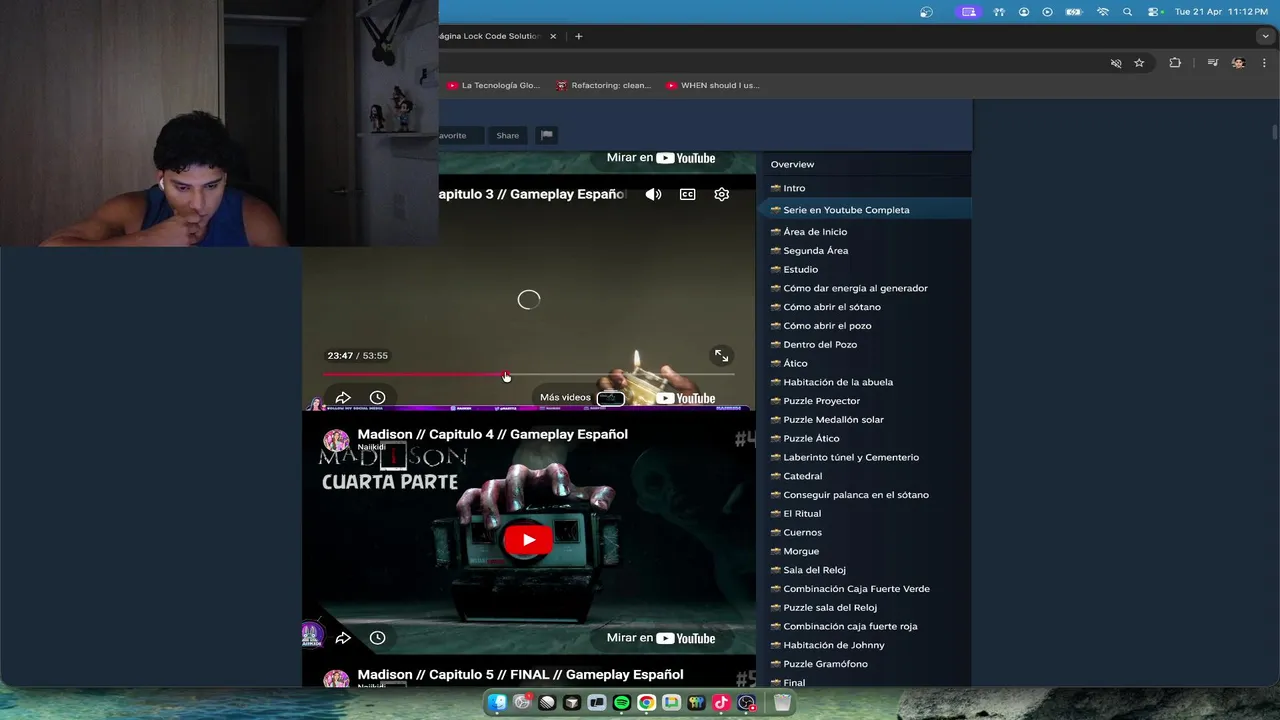
Task: Open Habitación de la abuela section
Action: click(x=838, y=382)
